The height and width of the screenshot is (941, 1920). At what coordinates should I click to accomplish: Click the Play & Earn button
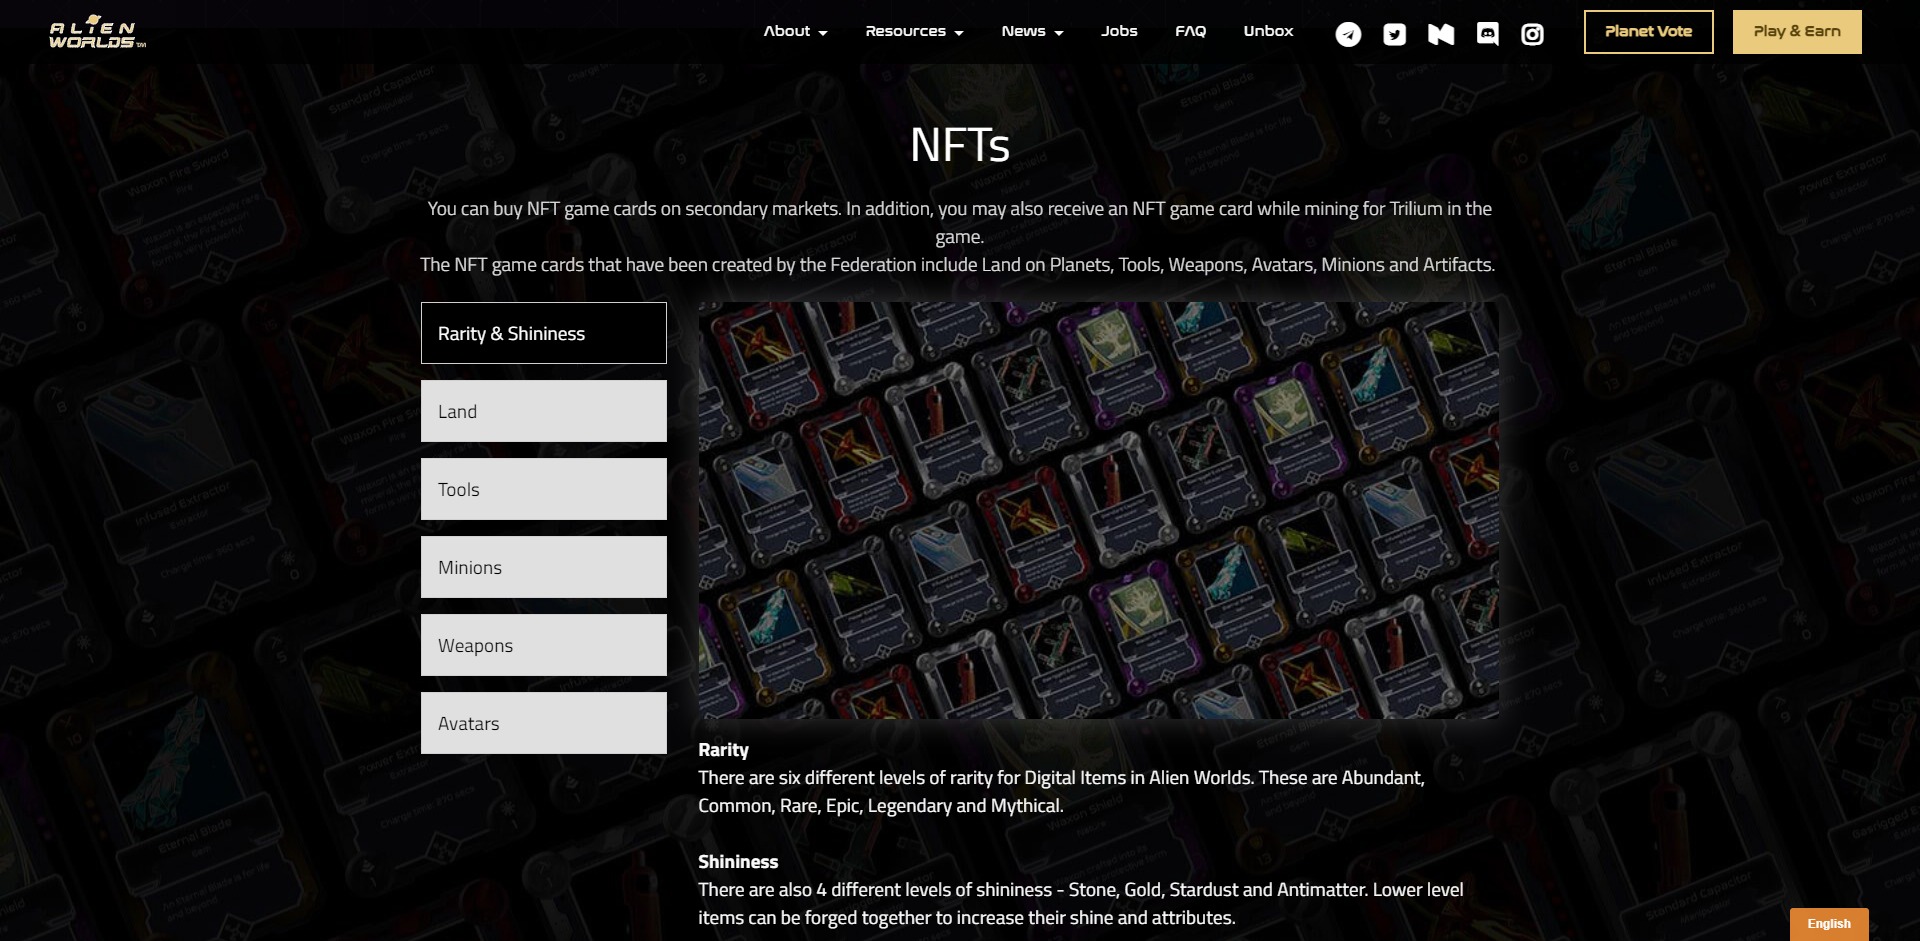(1797, 32)
